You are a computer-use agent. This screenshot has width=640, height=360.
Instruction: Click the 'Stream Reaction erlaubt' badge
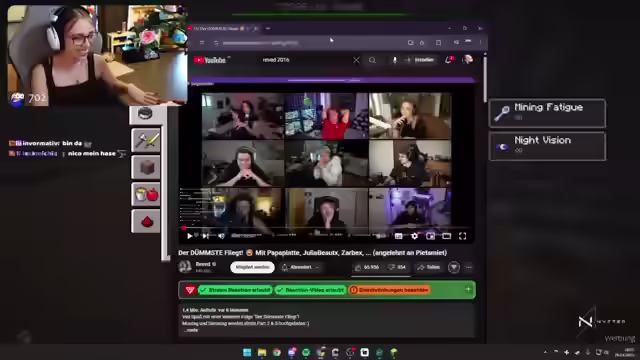pos(235,290)
